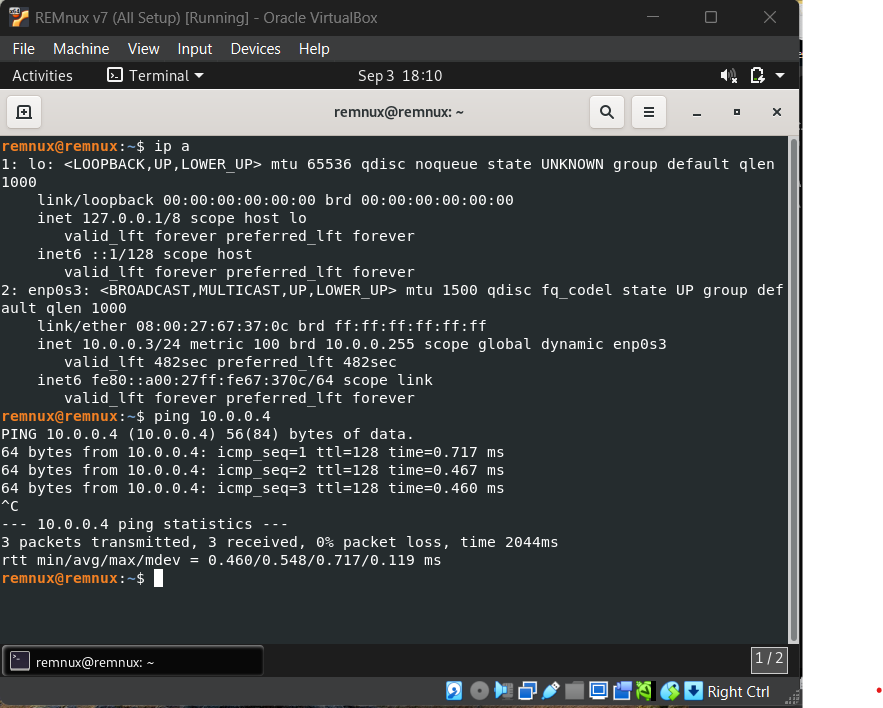Click the '10.0.0.4 ping statistics' header line

point(145,524)
